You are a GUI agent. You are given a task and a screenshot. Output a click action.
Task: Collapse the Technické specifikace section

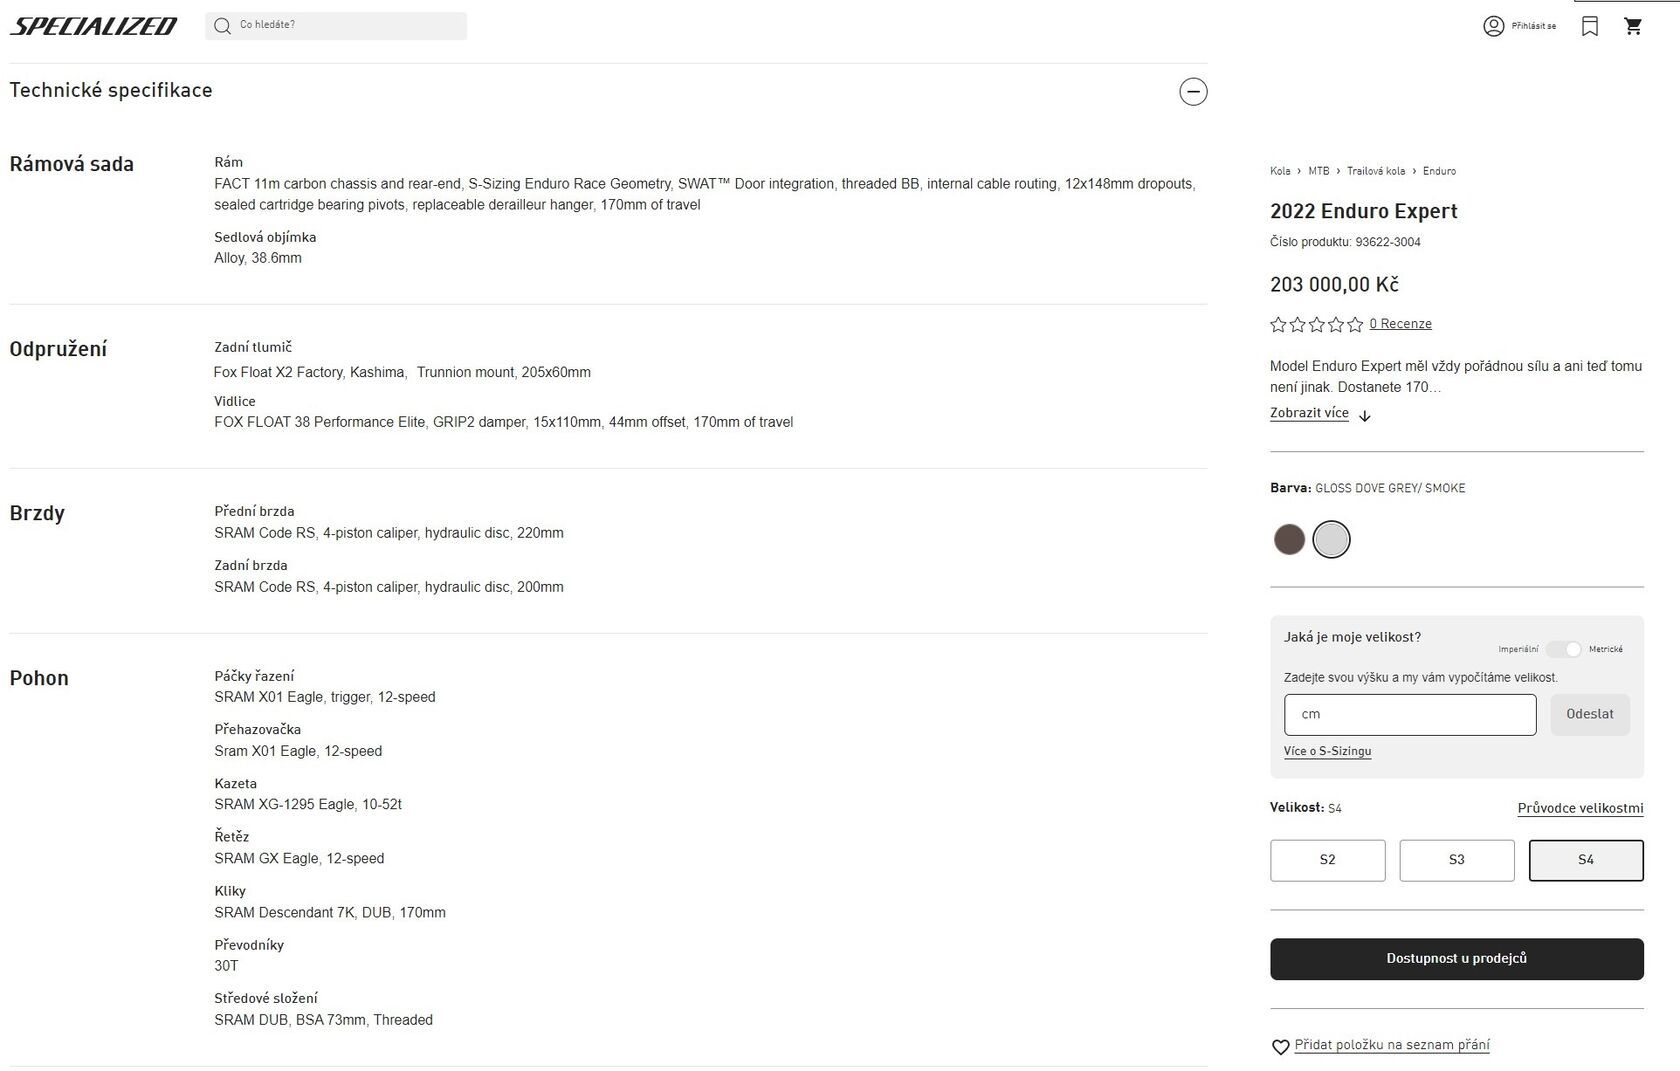point(1193,91)
